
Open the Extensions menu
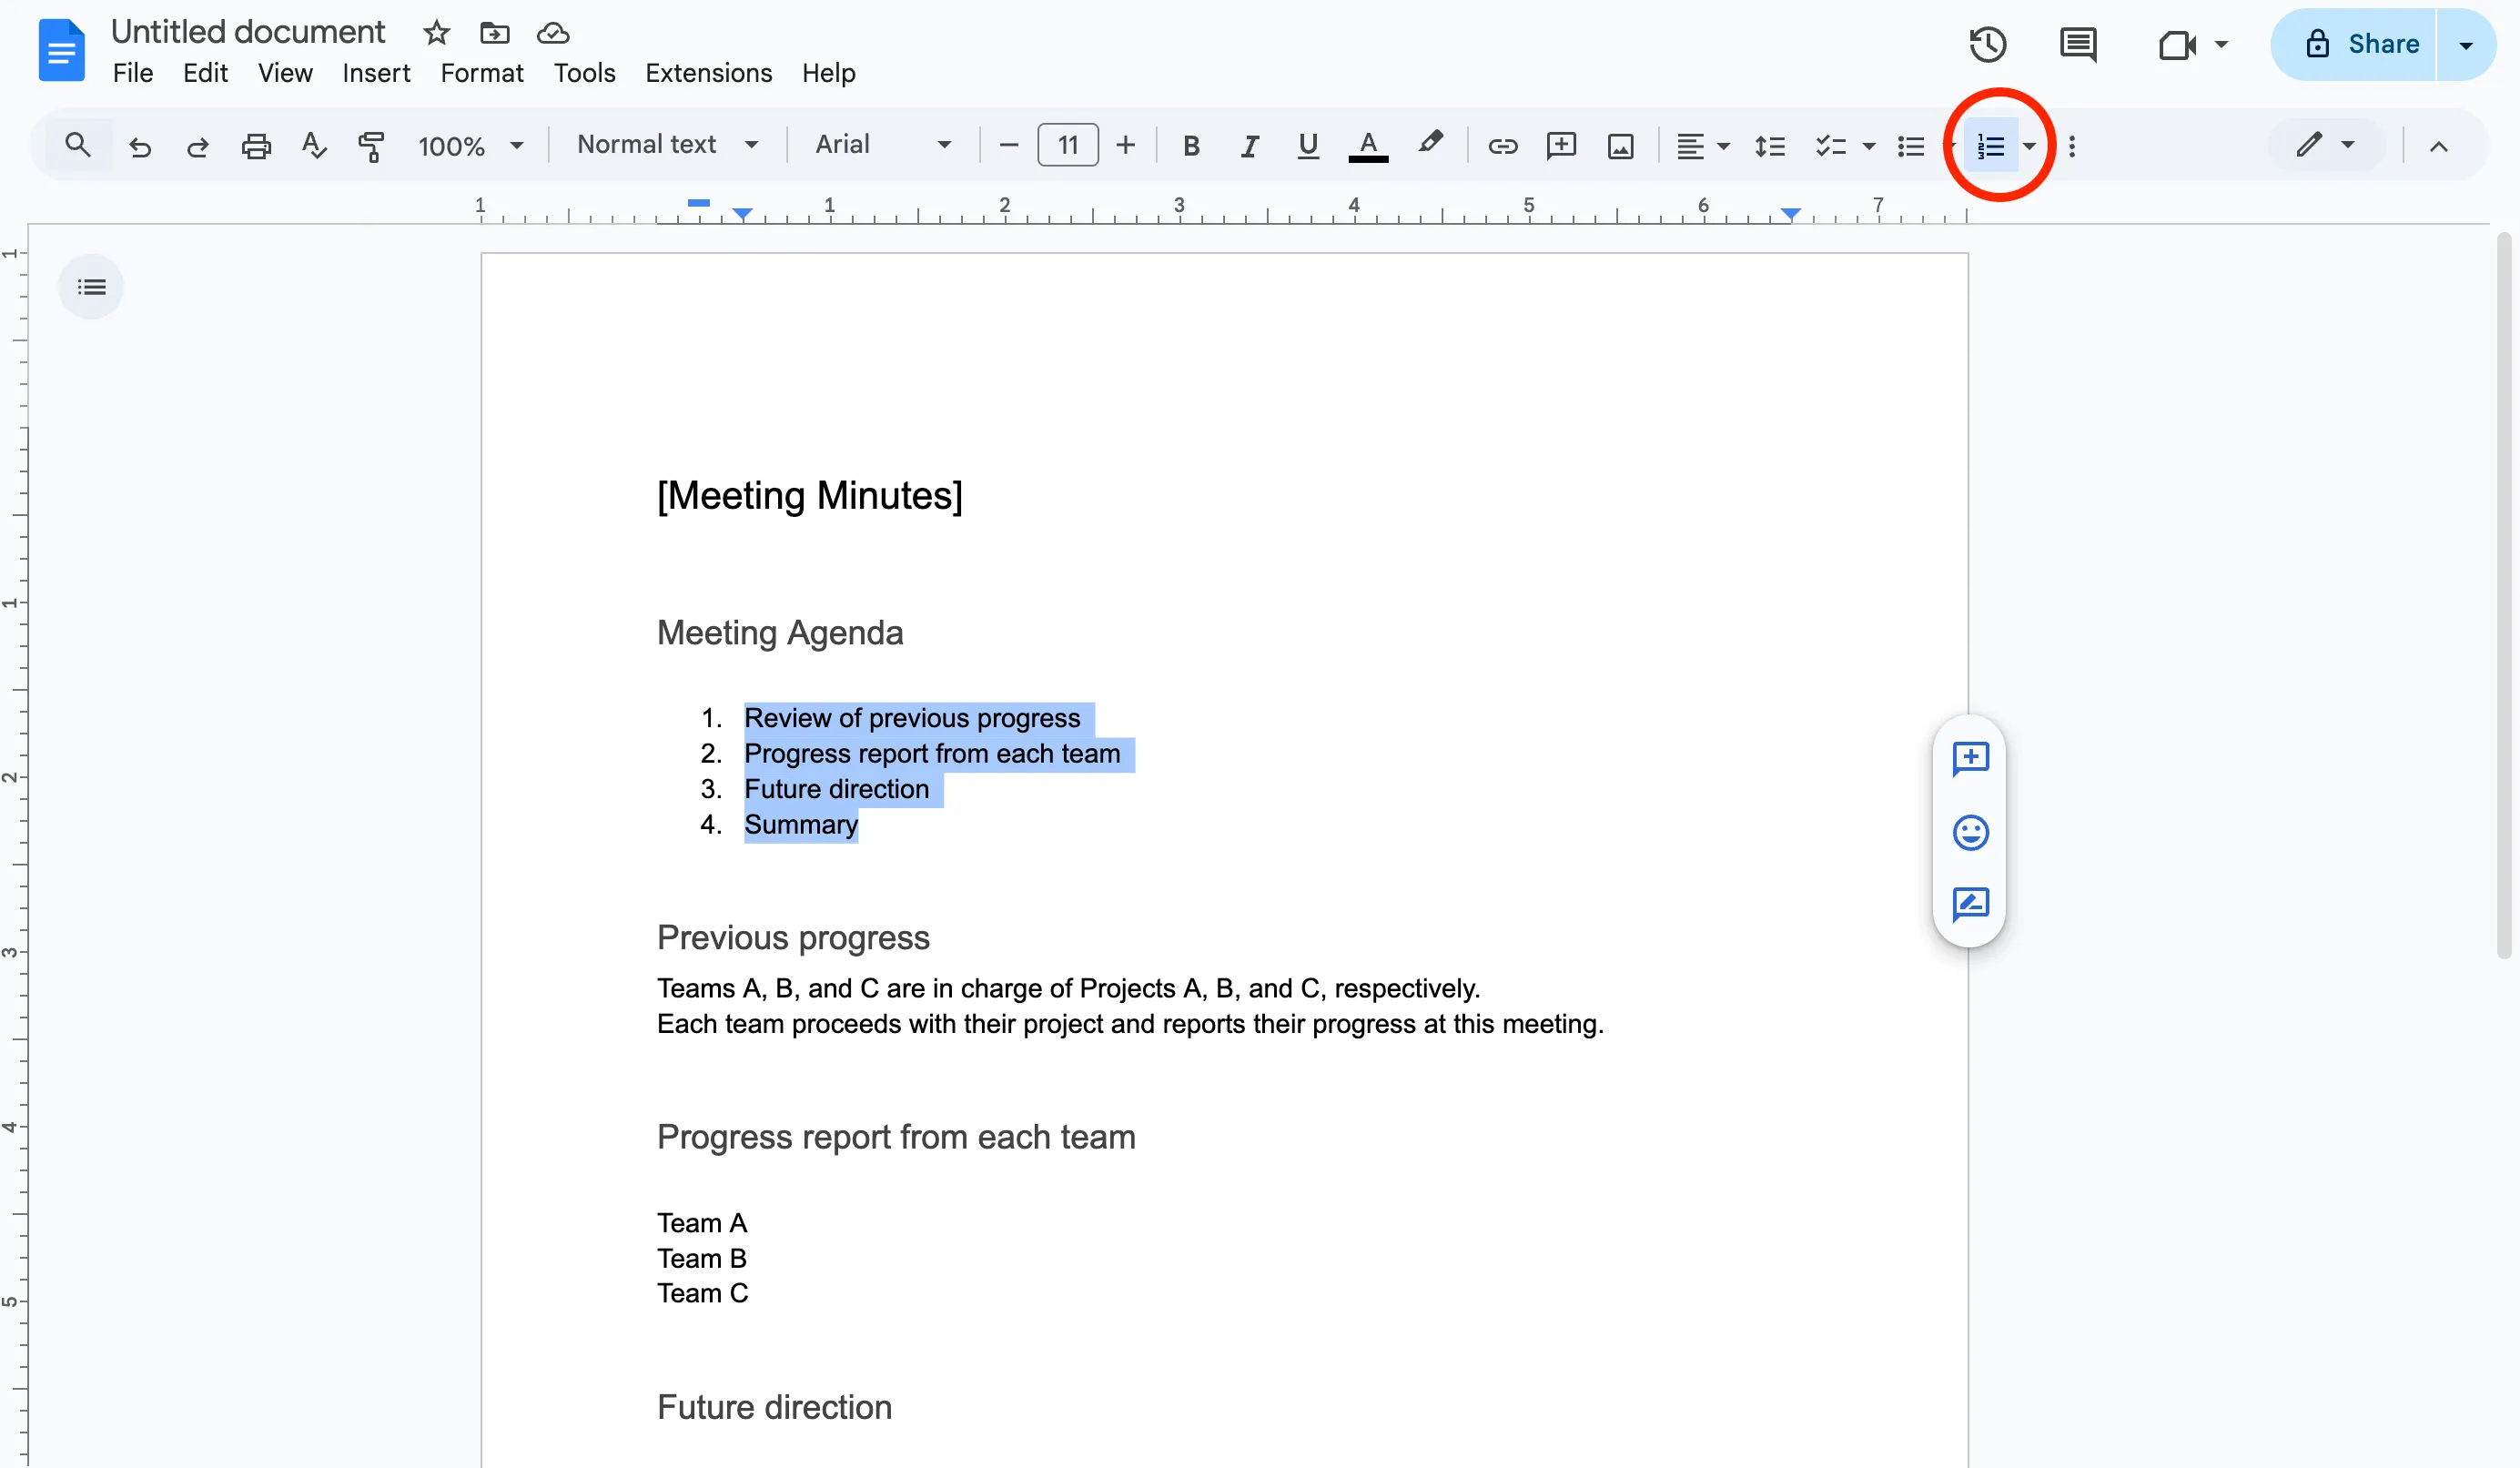coord(708,73)
